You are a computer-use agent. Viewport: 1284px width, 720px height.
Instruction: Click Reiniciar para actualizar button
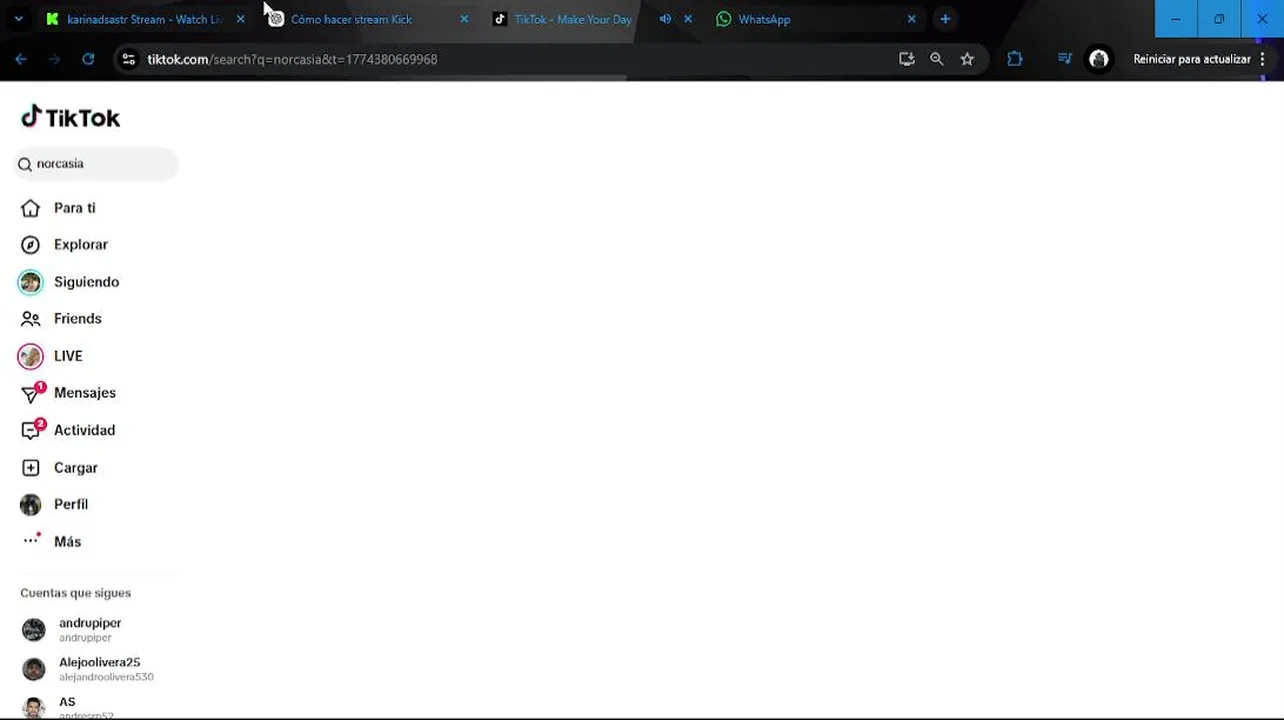pyautogui.click(x=1192, y=59)
